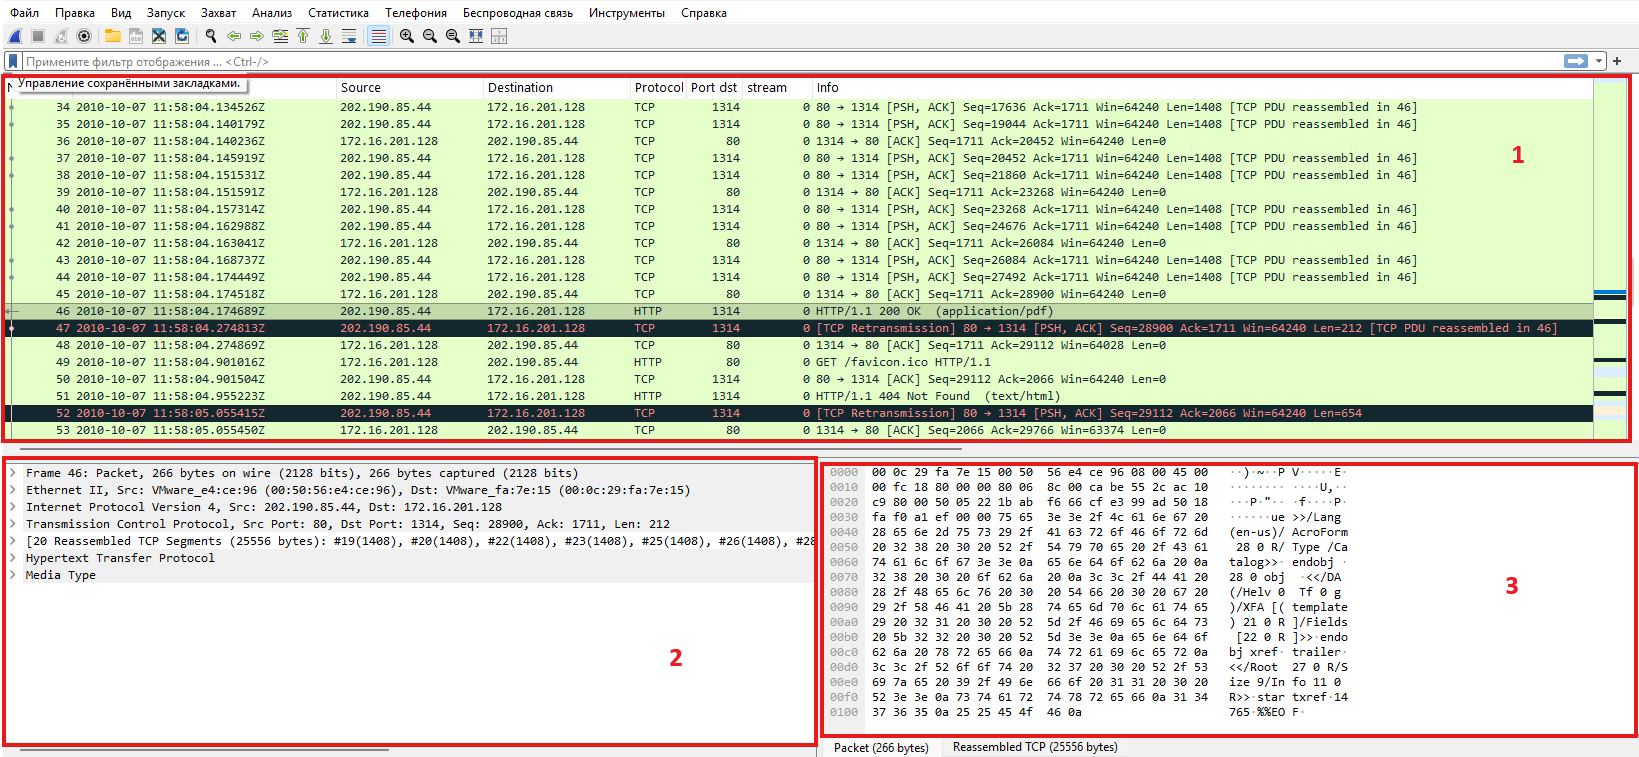This screenshot has width=1639, height=757.
Task: Open the Захват menu
Action: pyautogui.click(x=218, y=13)
